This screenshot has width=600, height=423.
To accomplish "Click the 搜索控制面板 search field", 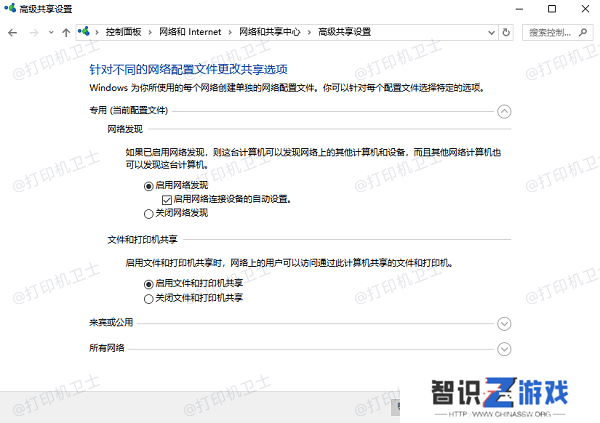I will tap(558, 33).
